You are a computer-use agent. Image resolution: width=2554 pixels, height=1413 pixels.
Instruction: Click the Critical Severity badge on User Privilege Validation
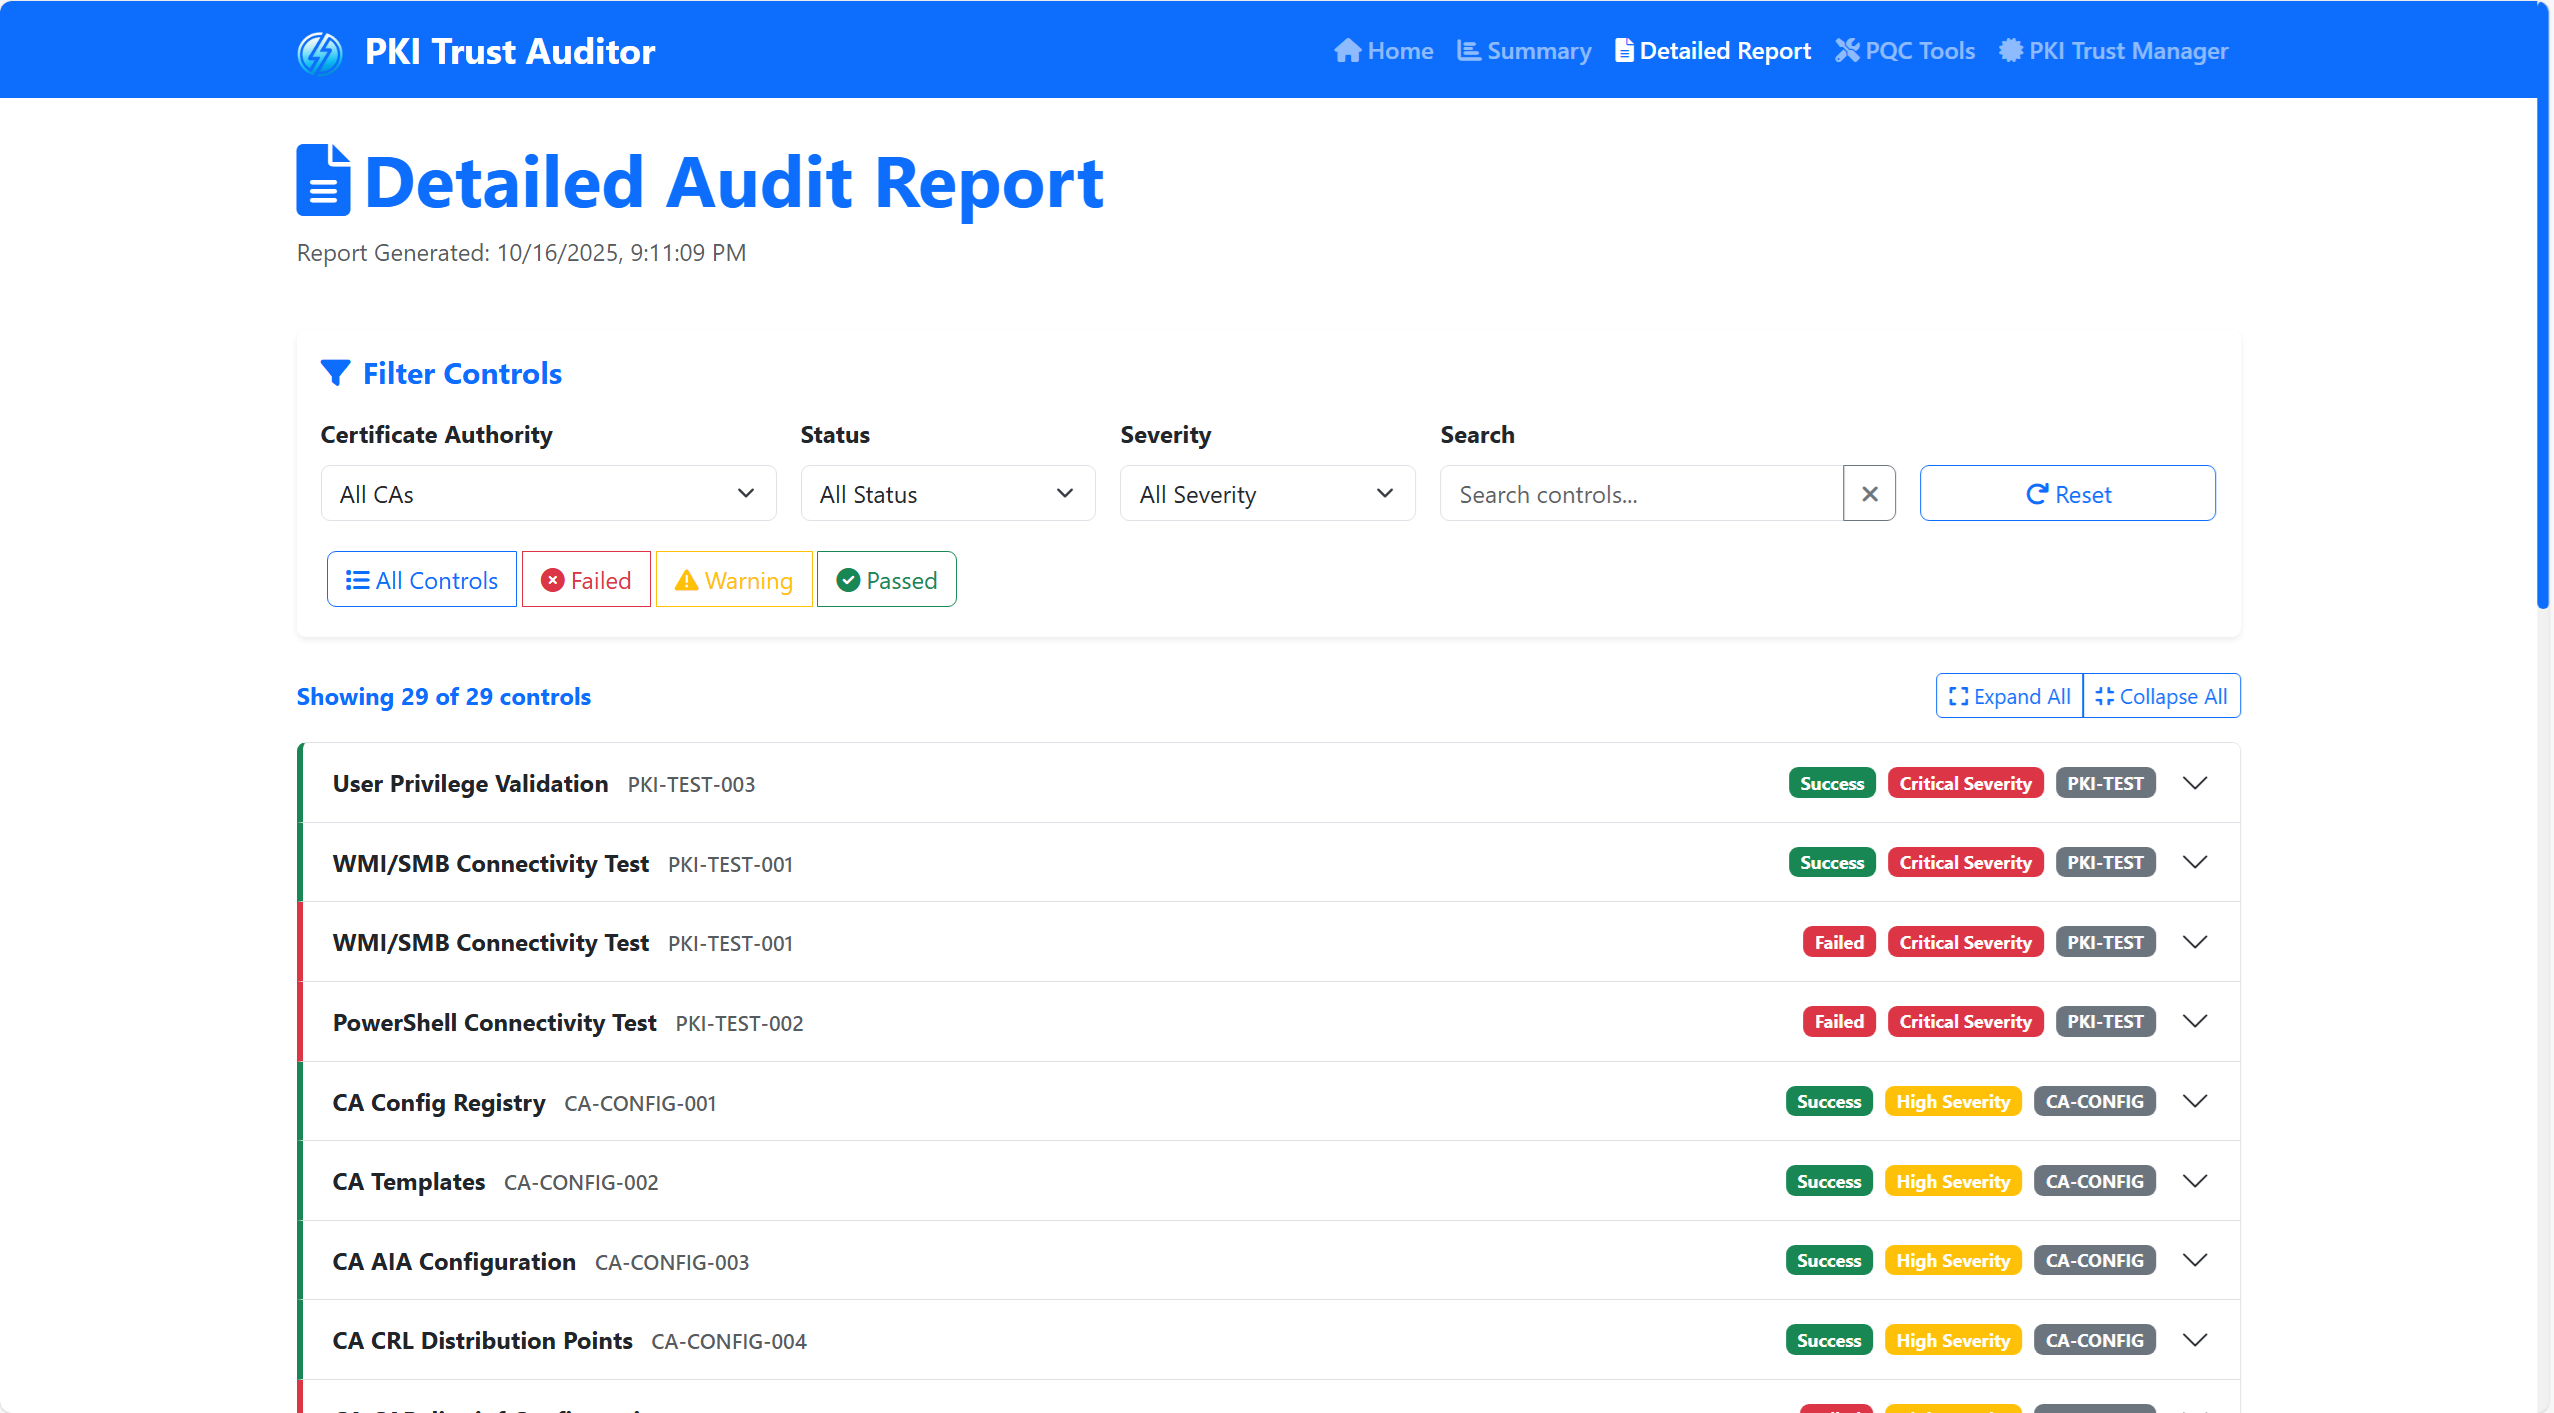click(1963, 782)
